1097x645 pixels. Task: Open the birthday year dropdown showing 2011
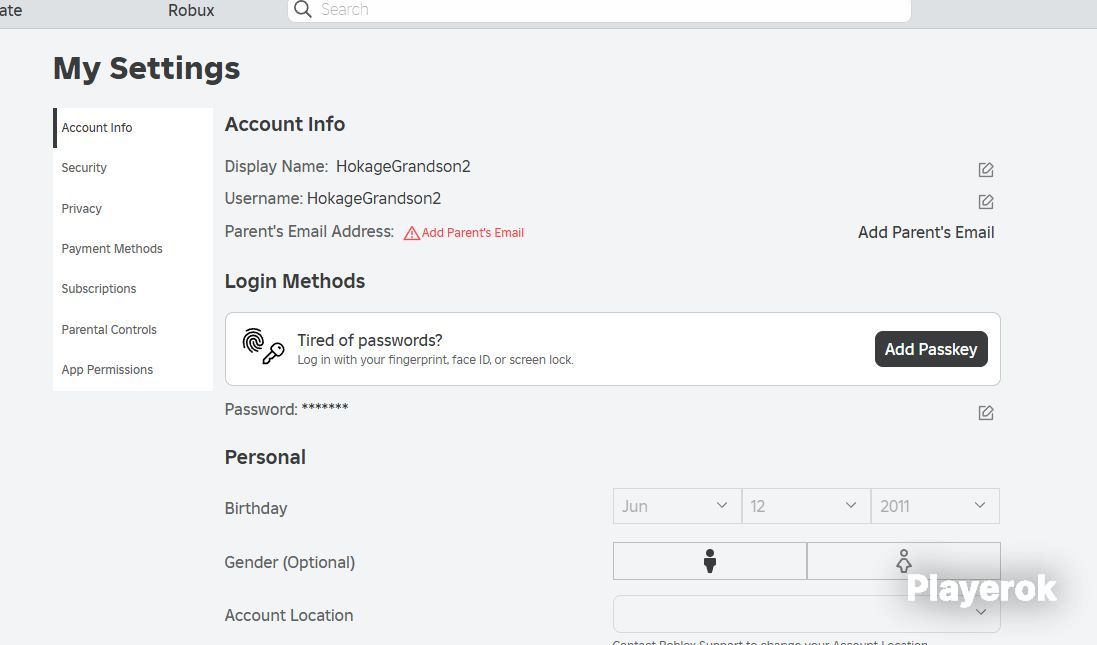click(x=935, y=506)
